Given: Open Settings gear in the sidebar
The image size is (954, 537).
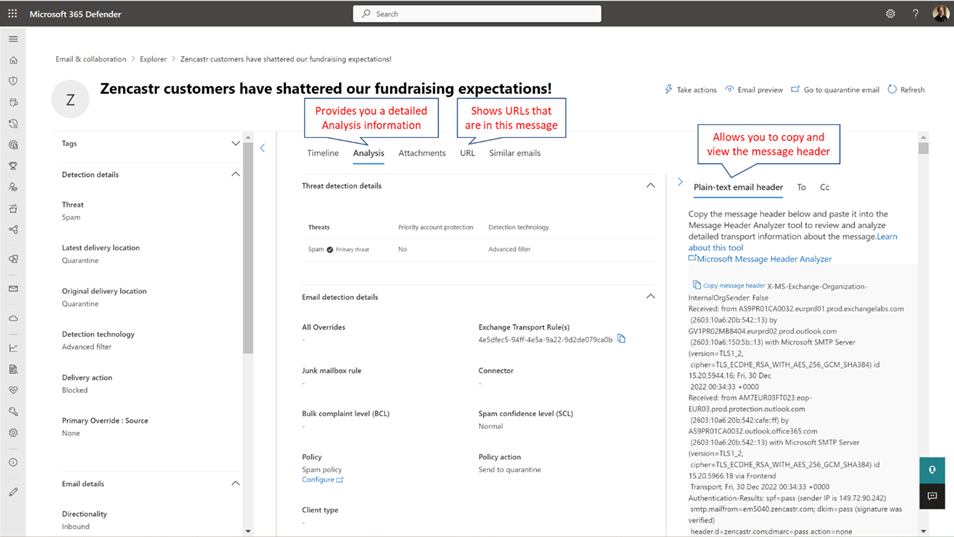Looking at the screenshot, I should pyautogui.click(x=13, y=433).
